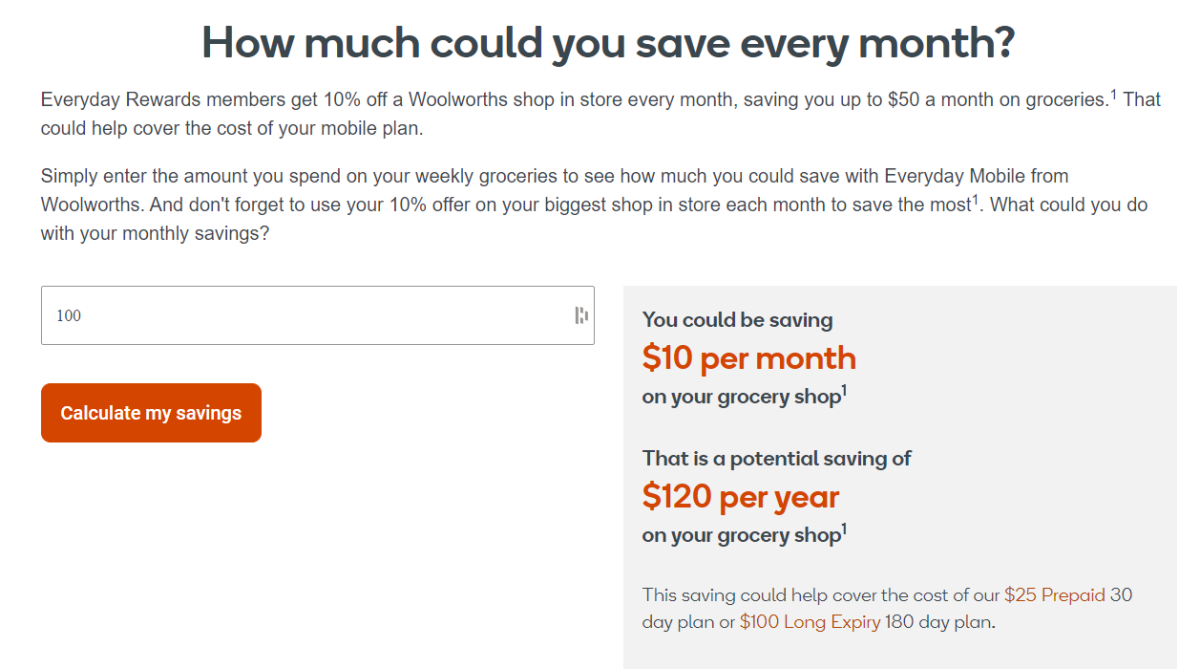Click the "You could be saving" label

pyautogui.click(x=737, y=320)
